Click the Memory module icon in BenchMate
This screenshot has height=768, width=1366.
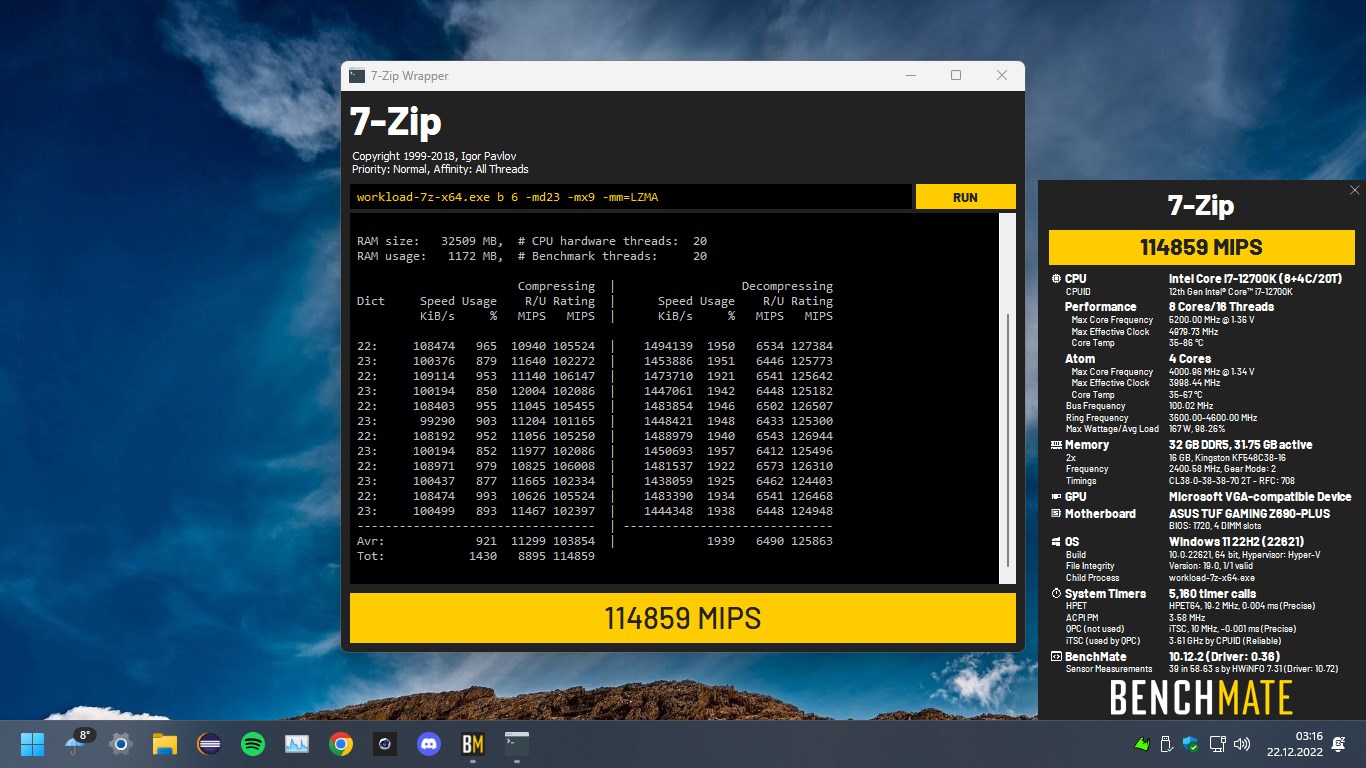pyautogui.click(x=1056, y=445)
